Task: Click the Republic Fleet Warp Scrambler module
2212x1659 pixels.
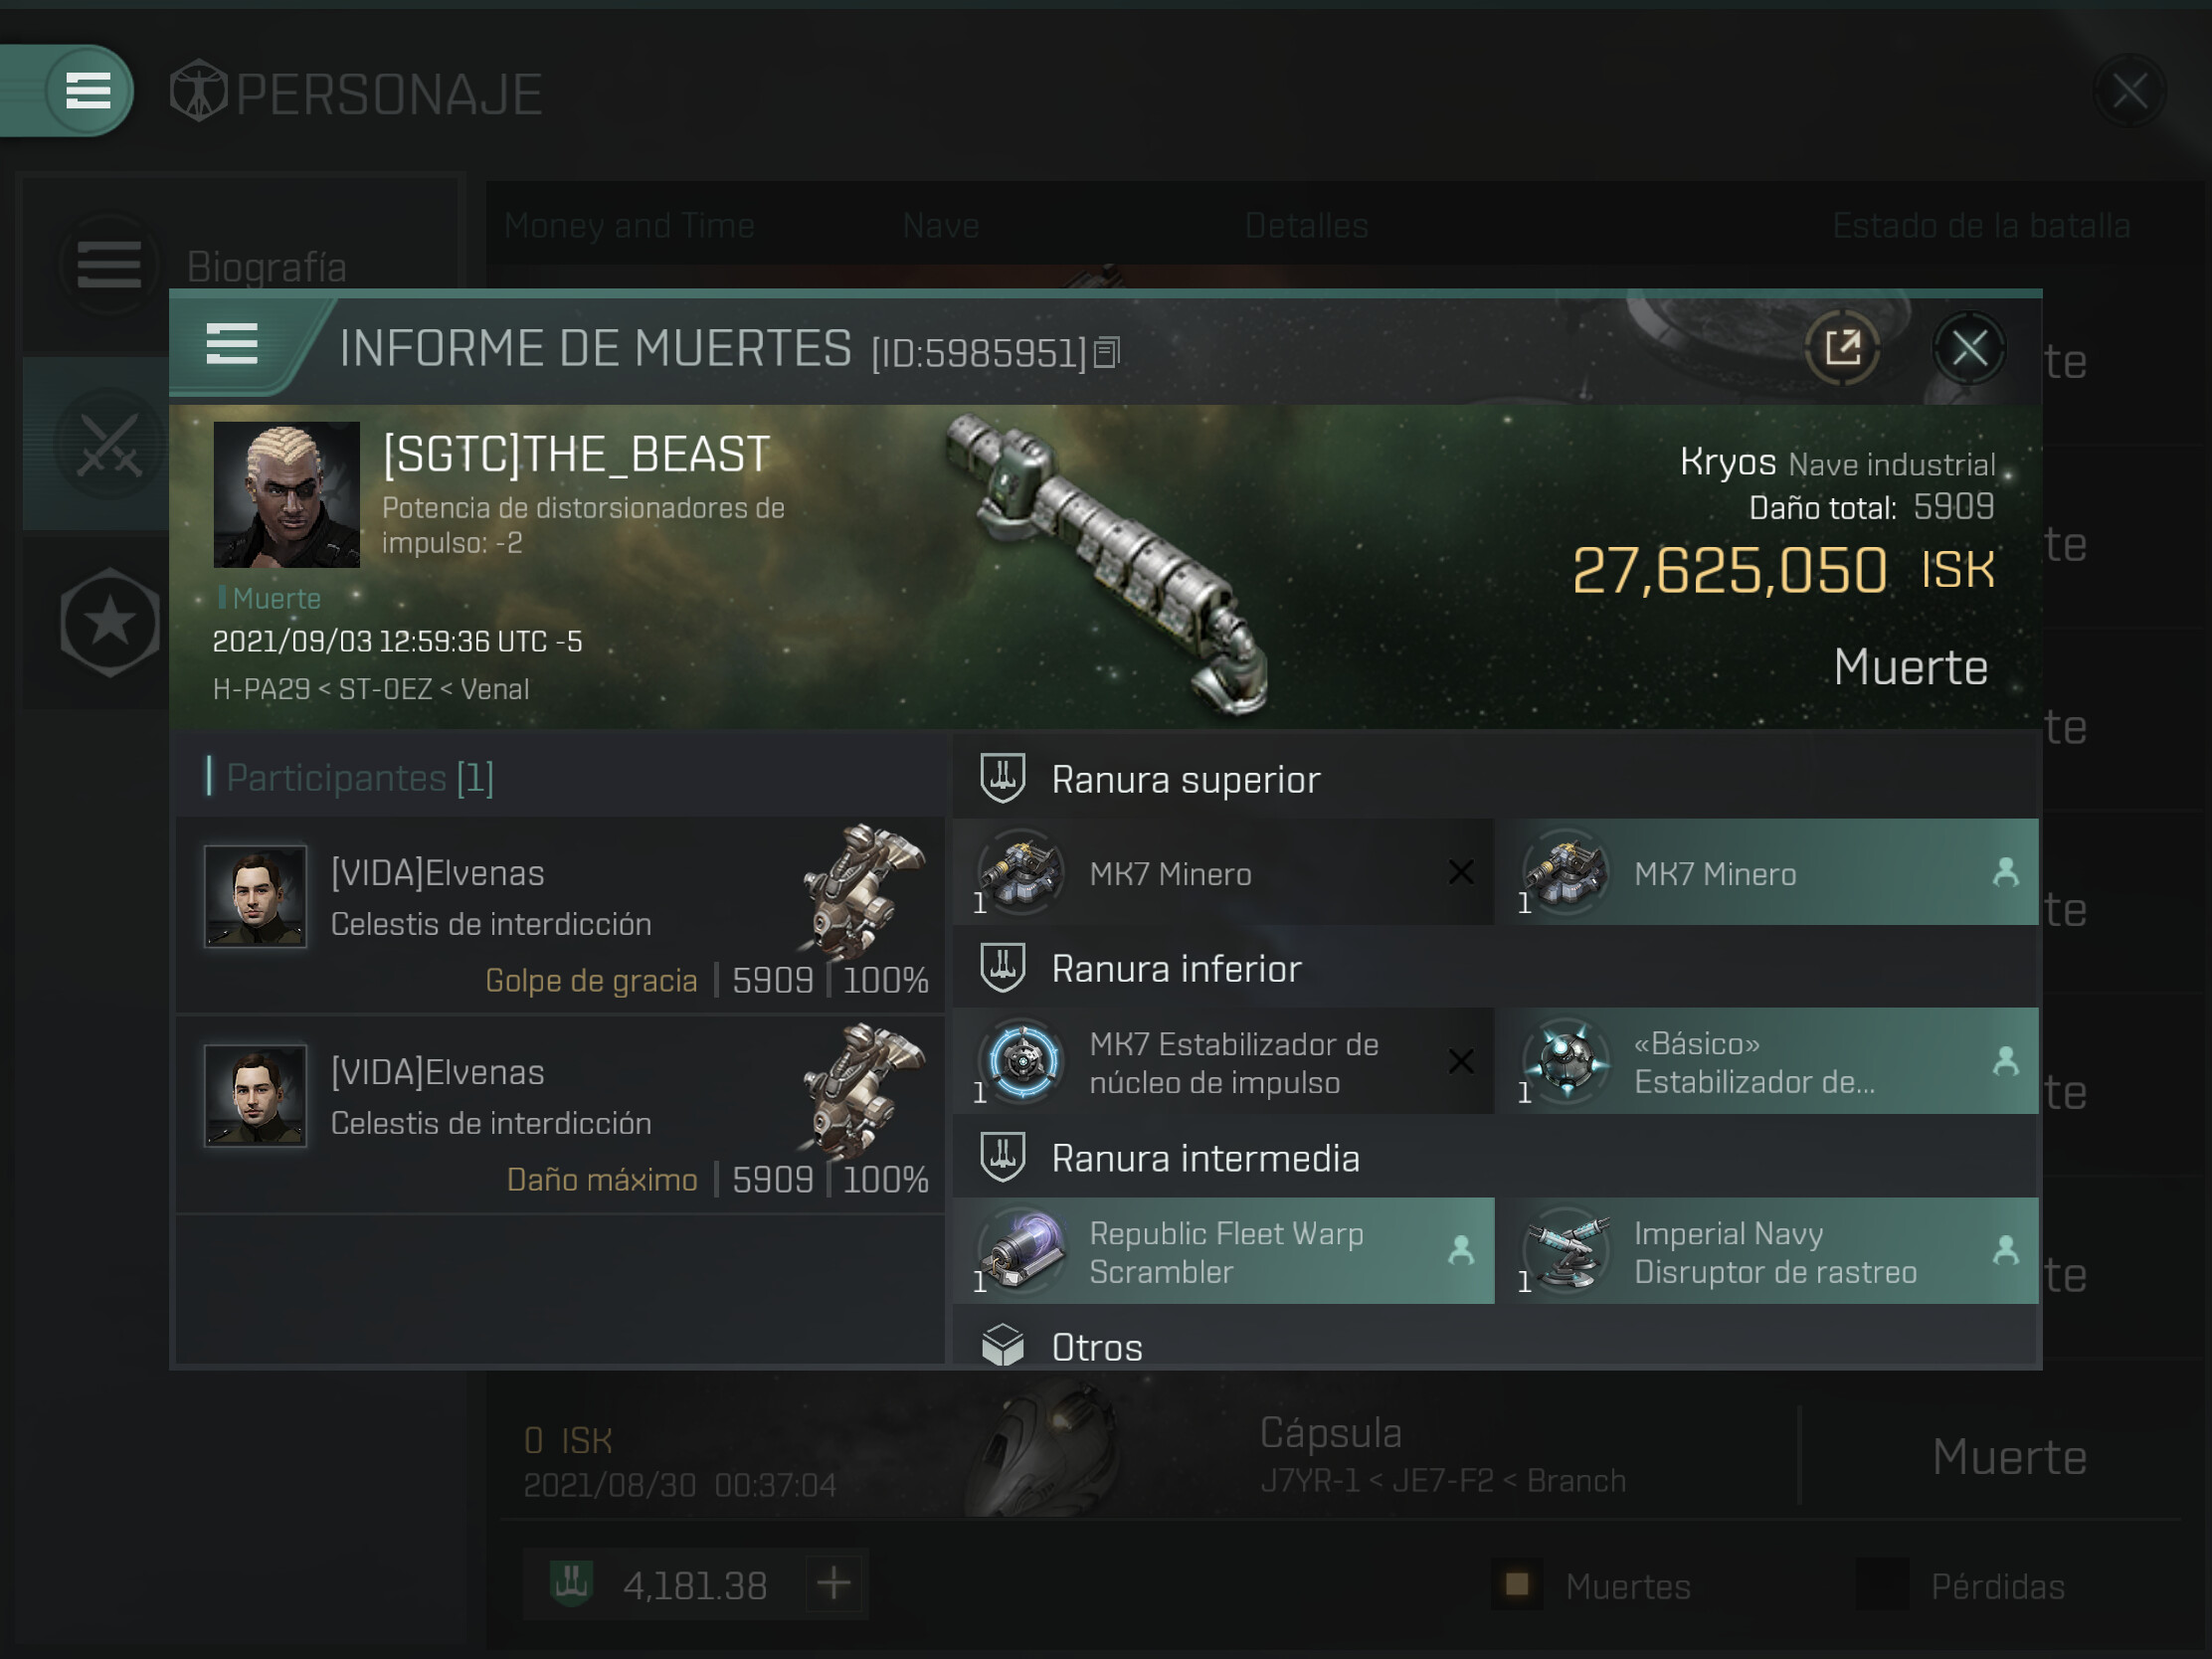Action: (x=1224, y=1251)
